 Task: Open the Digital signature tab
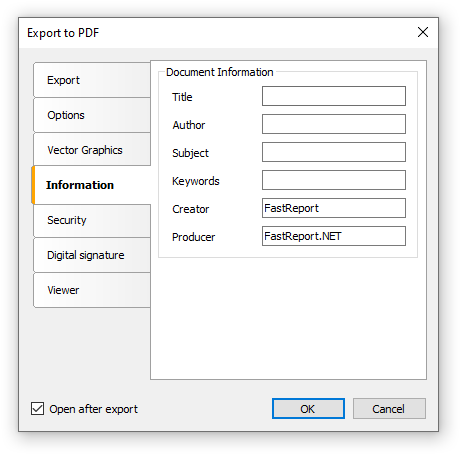tap(92, 255)
